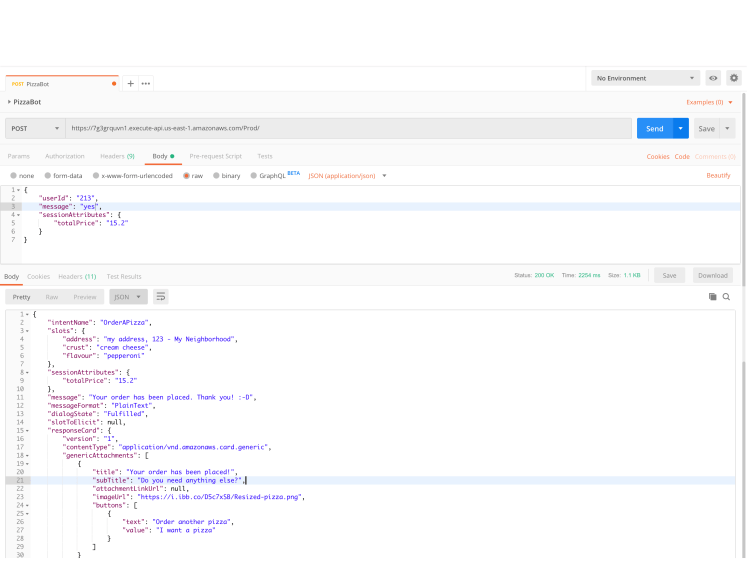Image resolution: width=747 pixels, height=571 pixels.
Task: Open environment quick look eye icon
Action: tap(713, 78)
